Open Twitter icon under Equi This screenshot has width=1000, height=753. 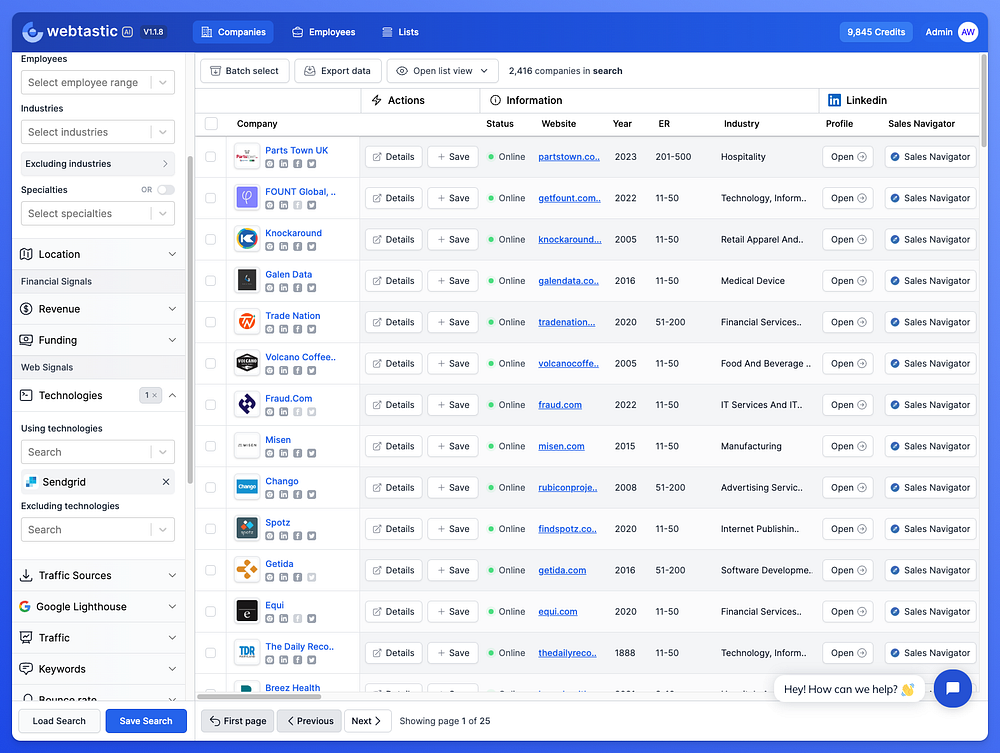[x=311, y=618]
